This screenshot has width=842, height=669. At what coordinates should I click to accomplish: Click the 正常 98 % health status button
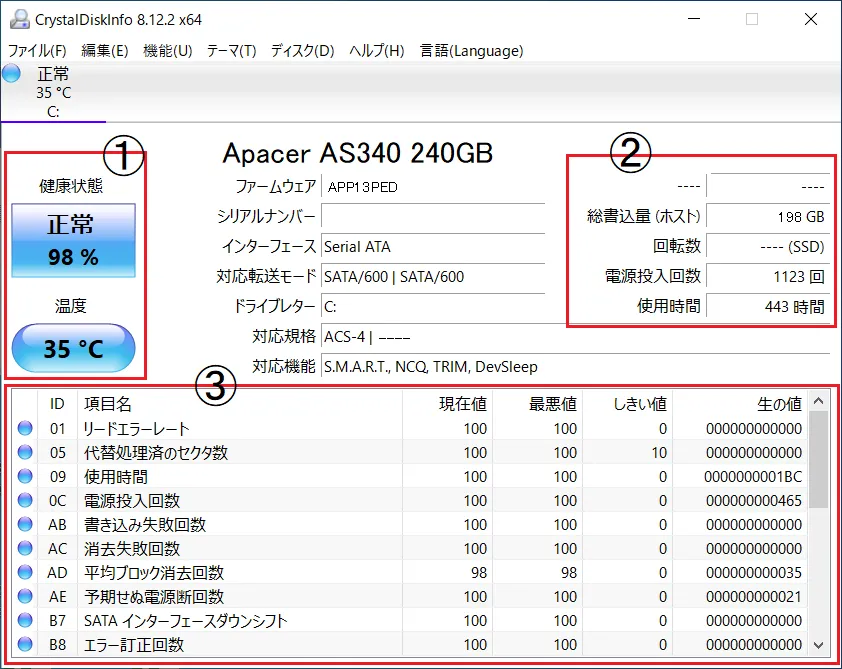tap(74, 240)
